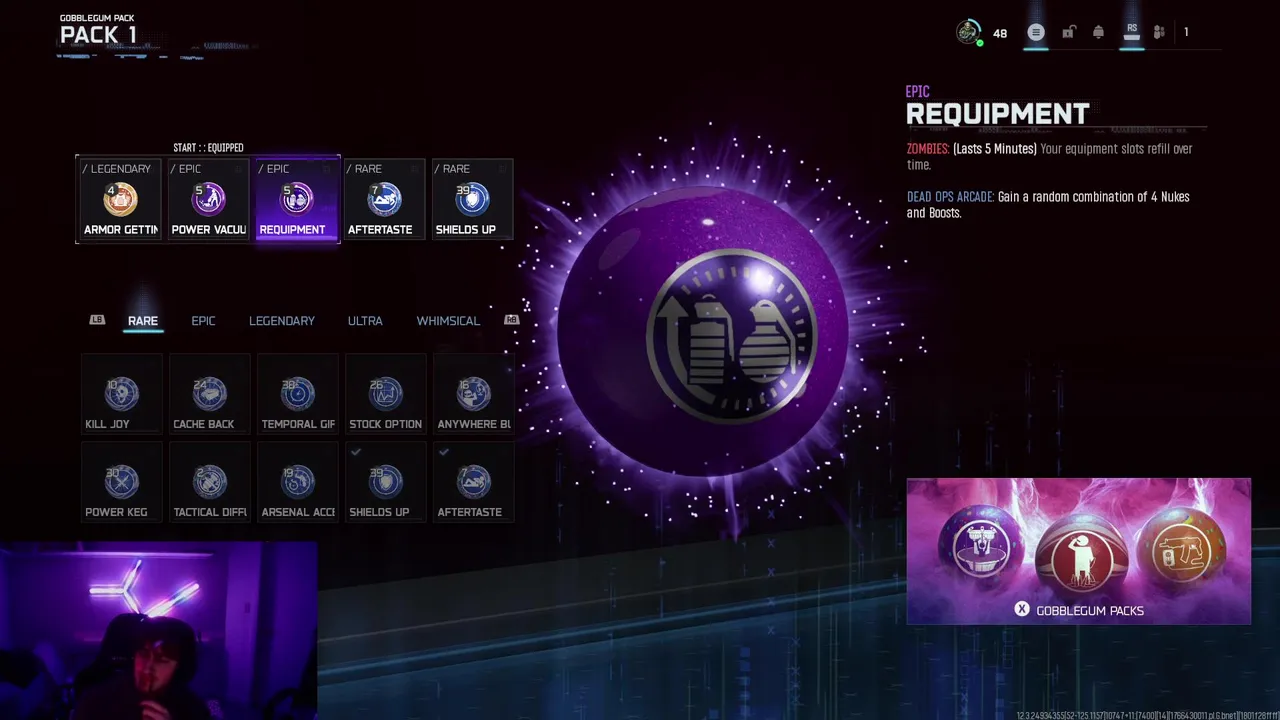The width and height of the screenshot is (1280, 720).
Task: Switch to the Rare rarity tab
Action: click(143, 321)
